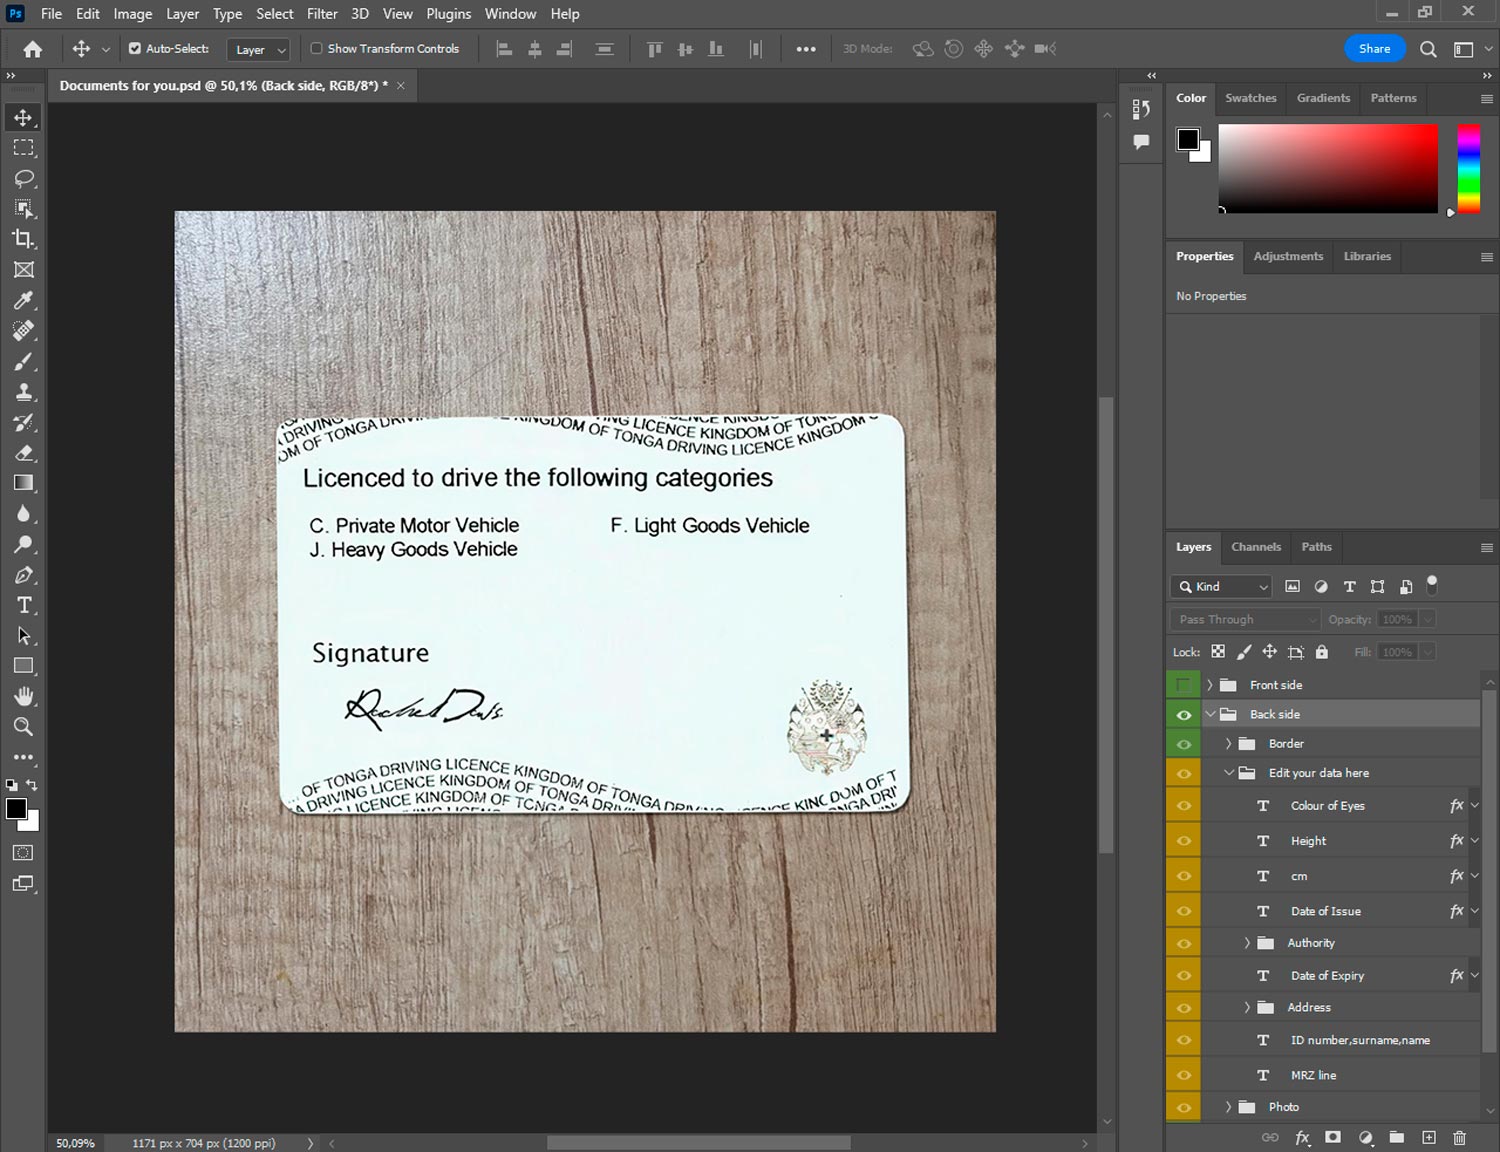Click the rainbow hue slider strip
1500x1152 pixels.
(1468, 168)
